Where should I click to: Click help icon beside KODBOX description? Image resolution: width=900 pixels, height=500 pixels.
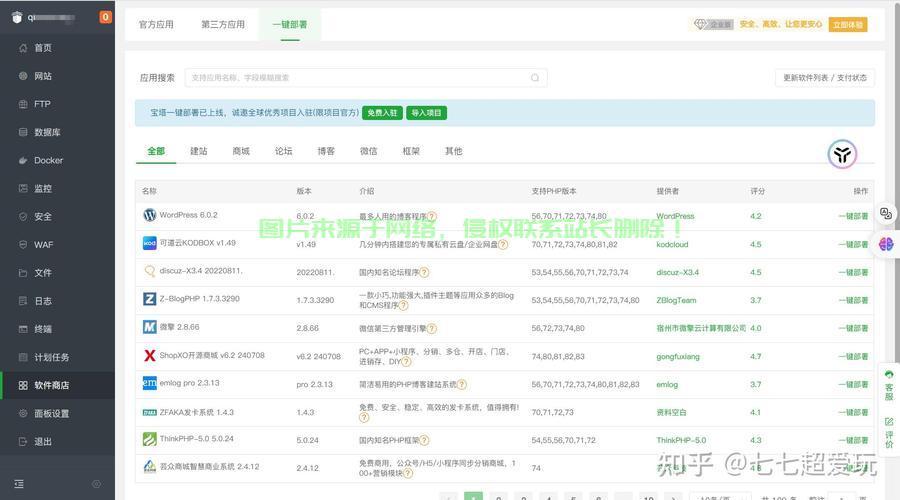(503, 245)
